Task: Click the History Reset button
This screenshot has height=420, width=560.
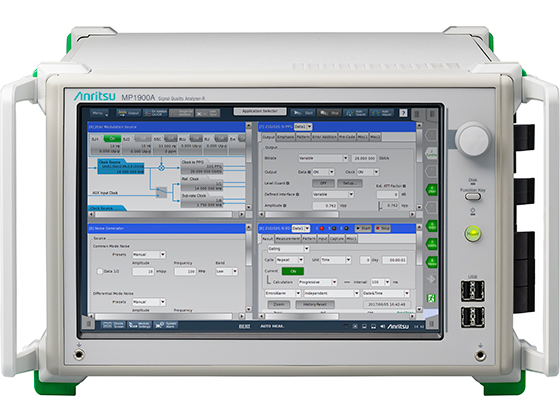Action: (x=315, y=304)
